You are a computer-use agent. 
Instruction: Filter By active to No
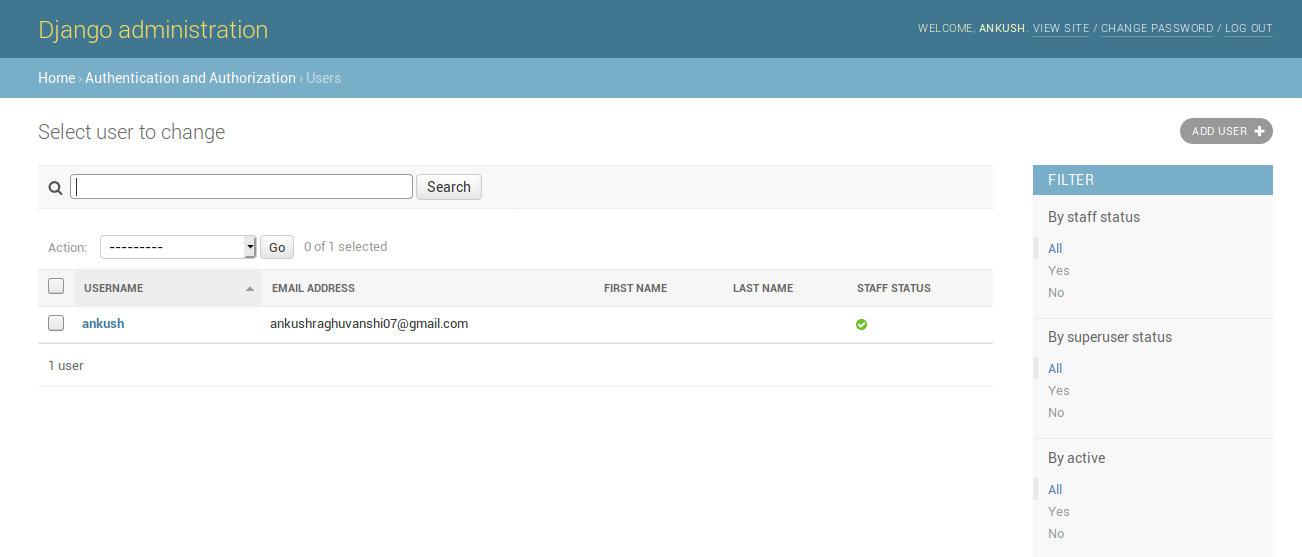click(1056, 533)
